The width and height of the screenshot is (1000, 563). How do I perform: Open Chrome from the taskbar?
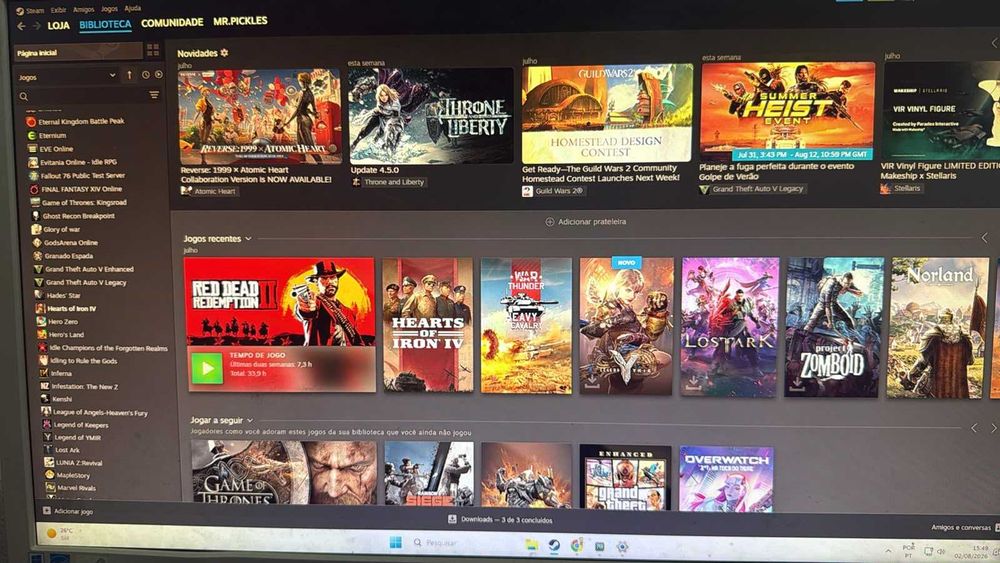pyautogui.click(x=577, y=545)
